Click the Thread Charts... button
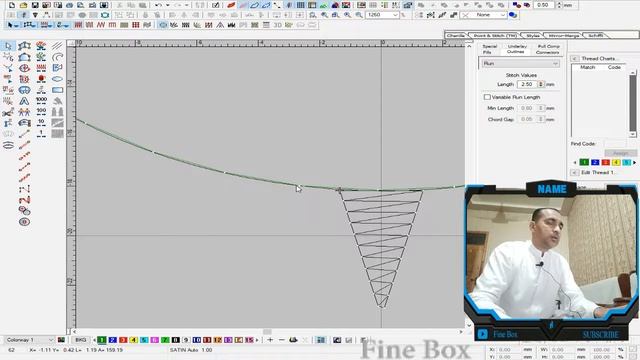640x360 pixels. tap(599, 59)
